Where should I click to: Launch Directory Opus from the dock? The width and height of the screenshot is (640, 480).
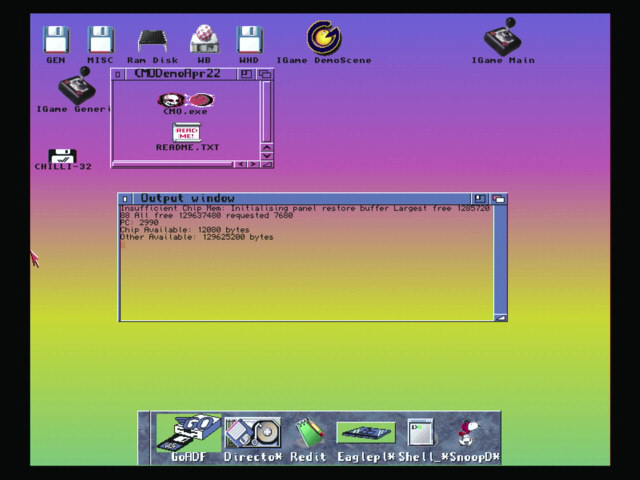click(x=253, y=433)
